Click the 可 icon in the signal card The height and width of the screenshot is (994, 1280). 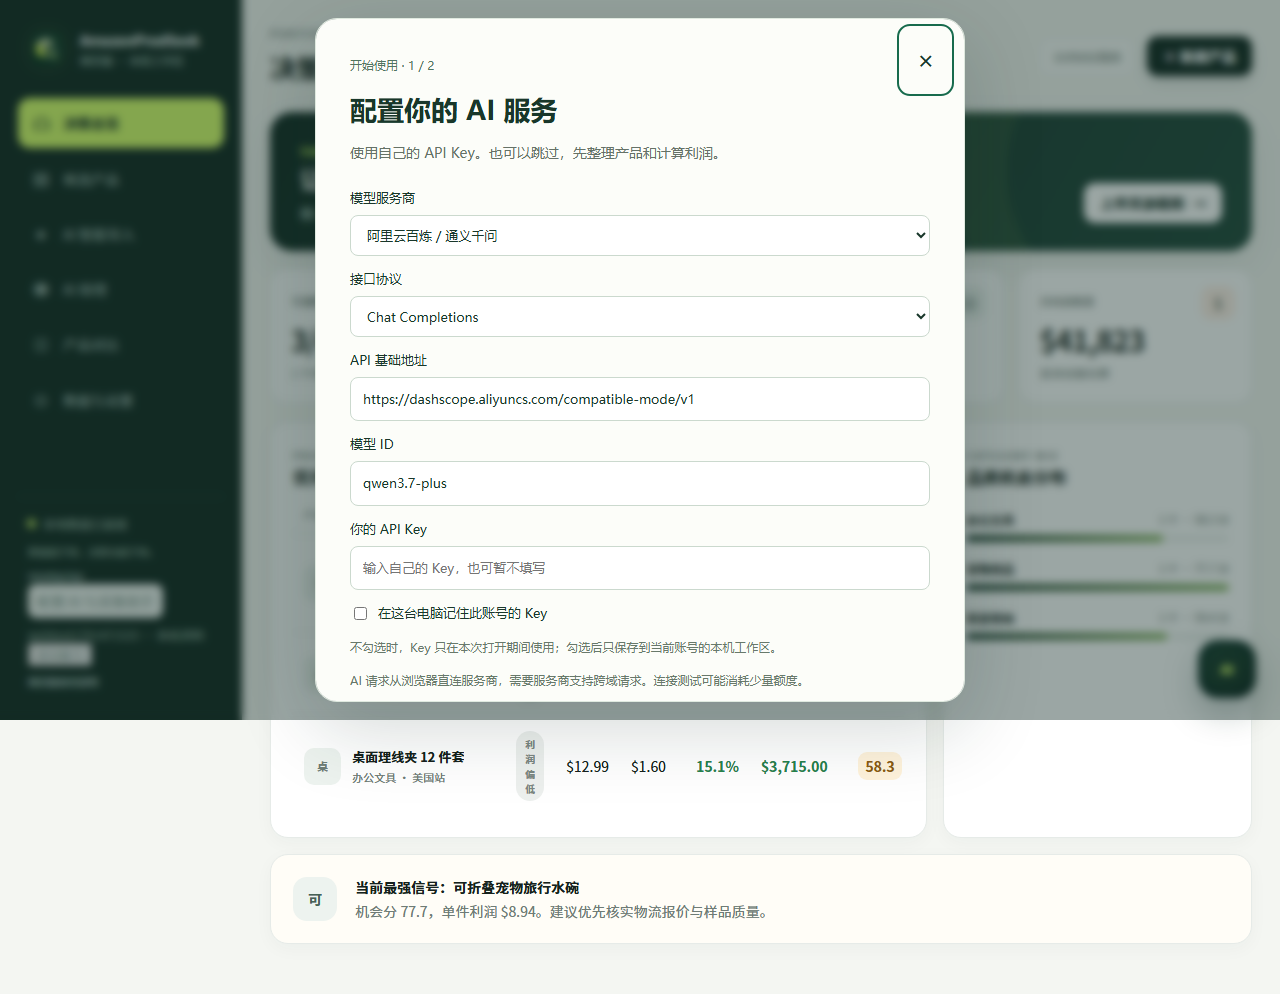[315, 899]
